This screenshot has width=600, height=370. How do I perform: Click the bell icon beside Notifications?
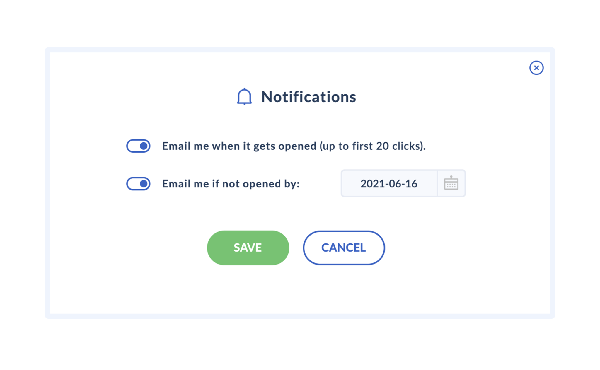point(244,96)
